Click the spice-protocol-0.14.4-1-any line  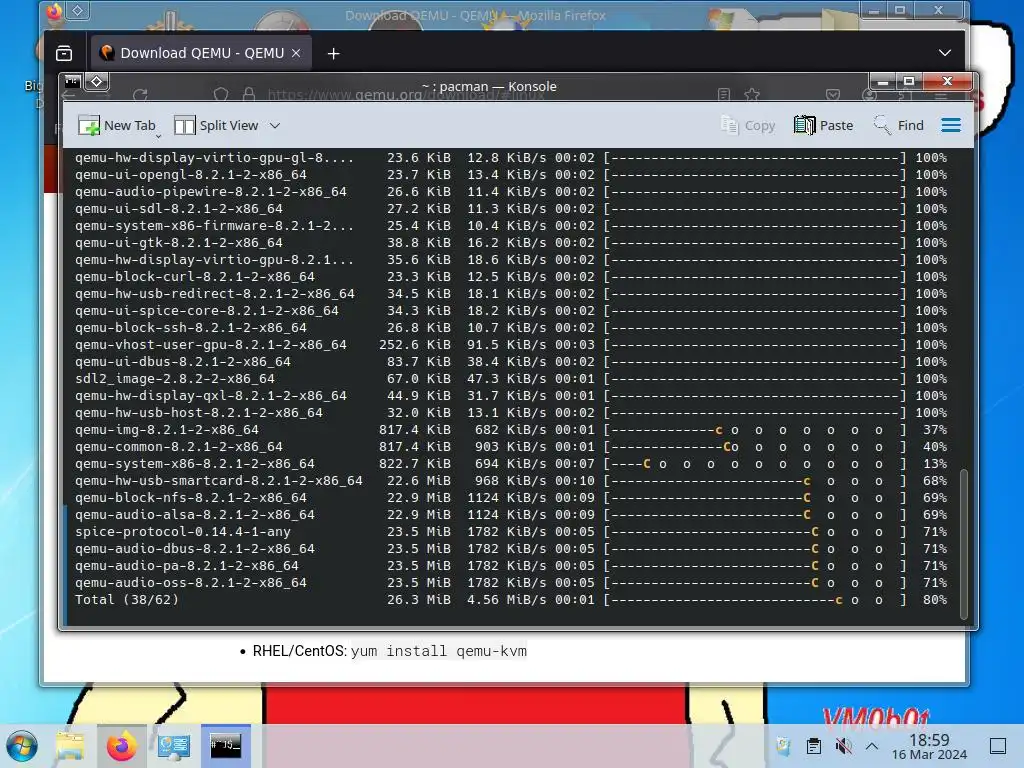click(511, 532)
